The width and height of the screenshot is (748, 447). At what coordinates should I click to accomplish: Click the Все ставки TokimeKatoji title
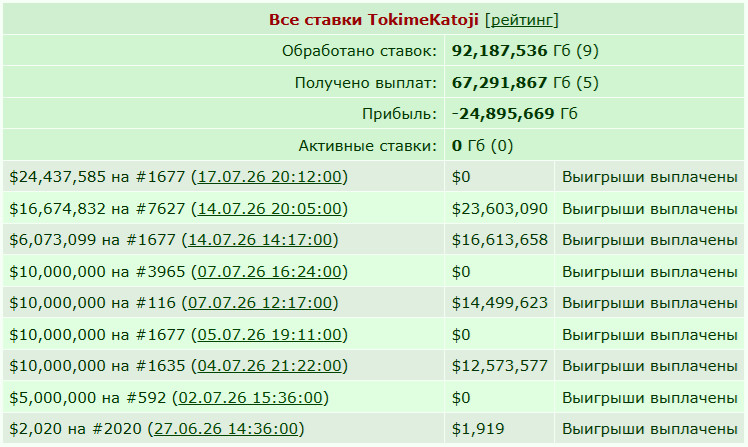374,20
